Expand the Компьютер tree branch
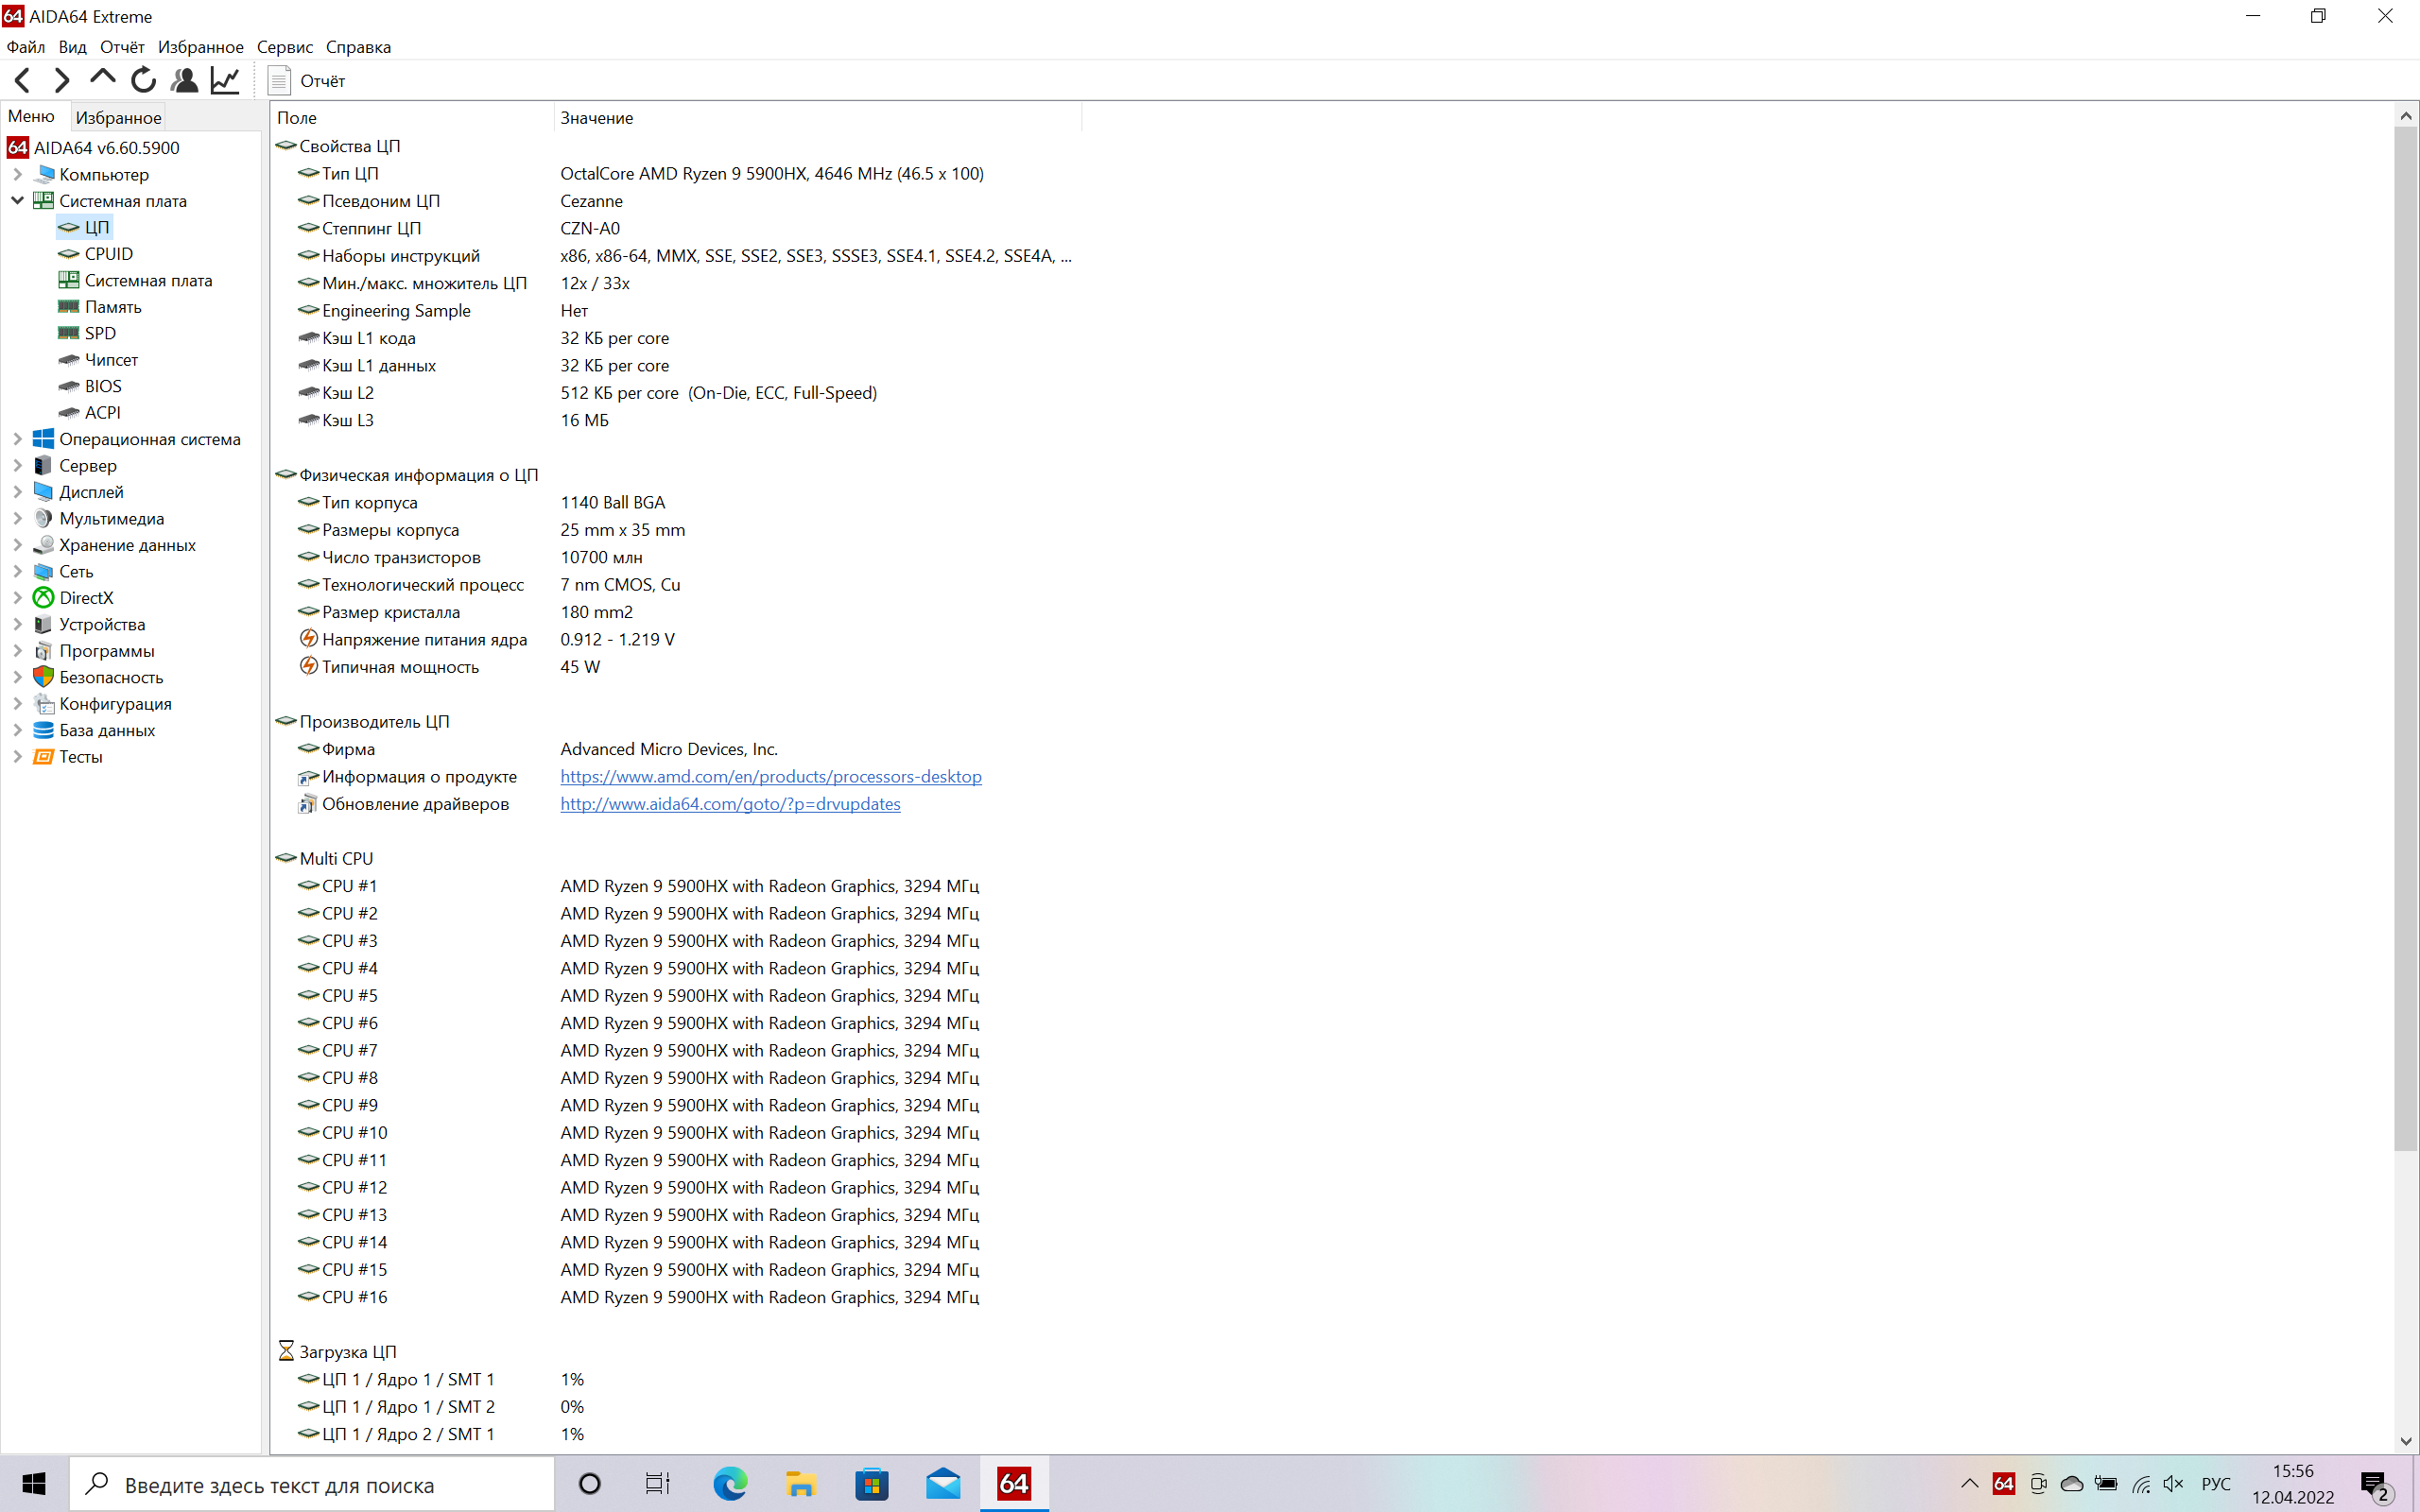 [17, 174]
